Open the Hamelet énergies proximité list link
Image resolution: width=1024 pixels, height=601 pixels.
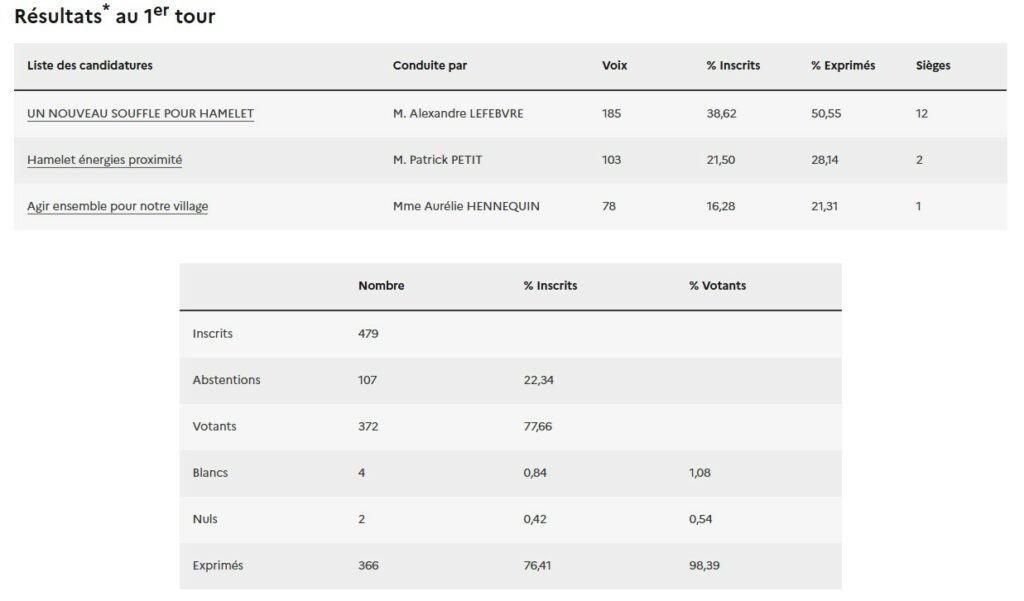point(105,160)
